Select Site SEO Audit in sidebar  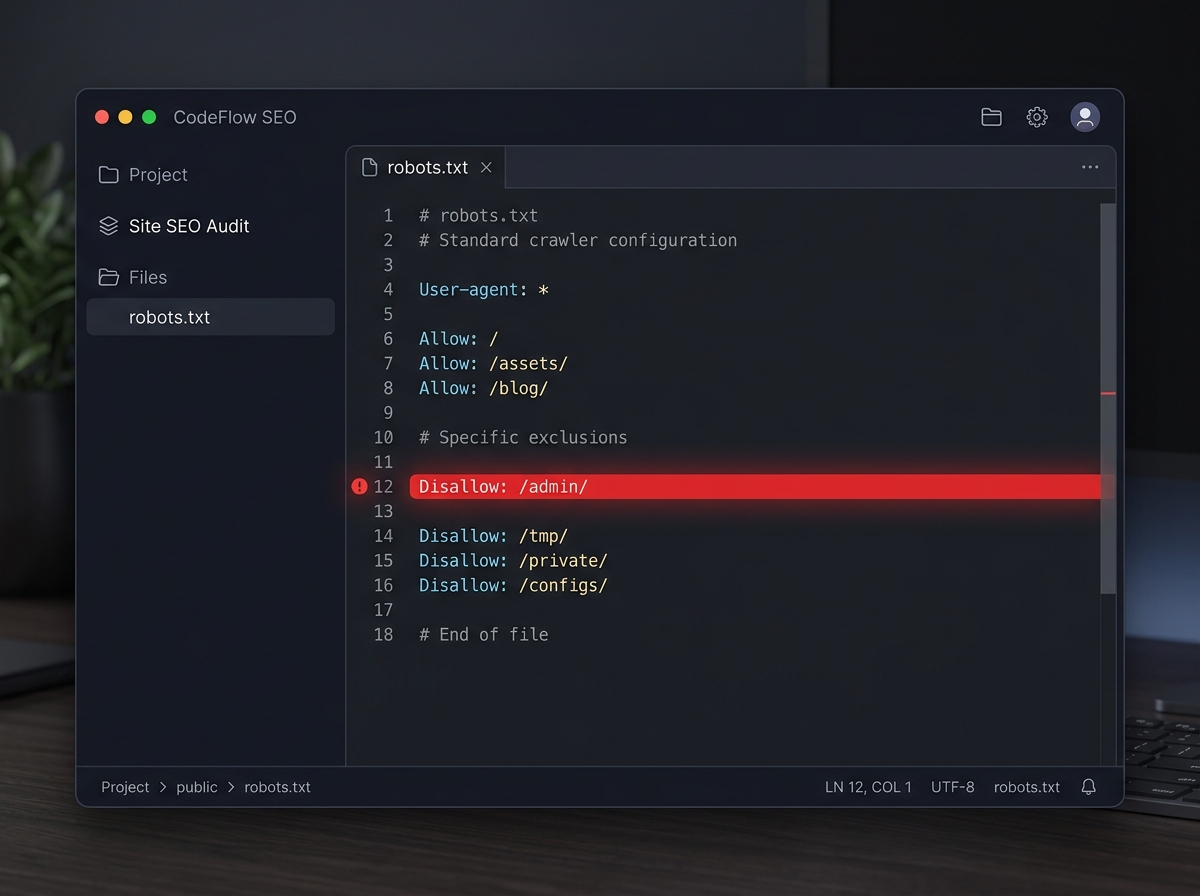(189, 226)
